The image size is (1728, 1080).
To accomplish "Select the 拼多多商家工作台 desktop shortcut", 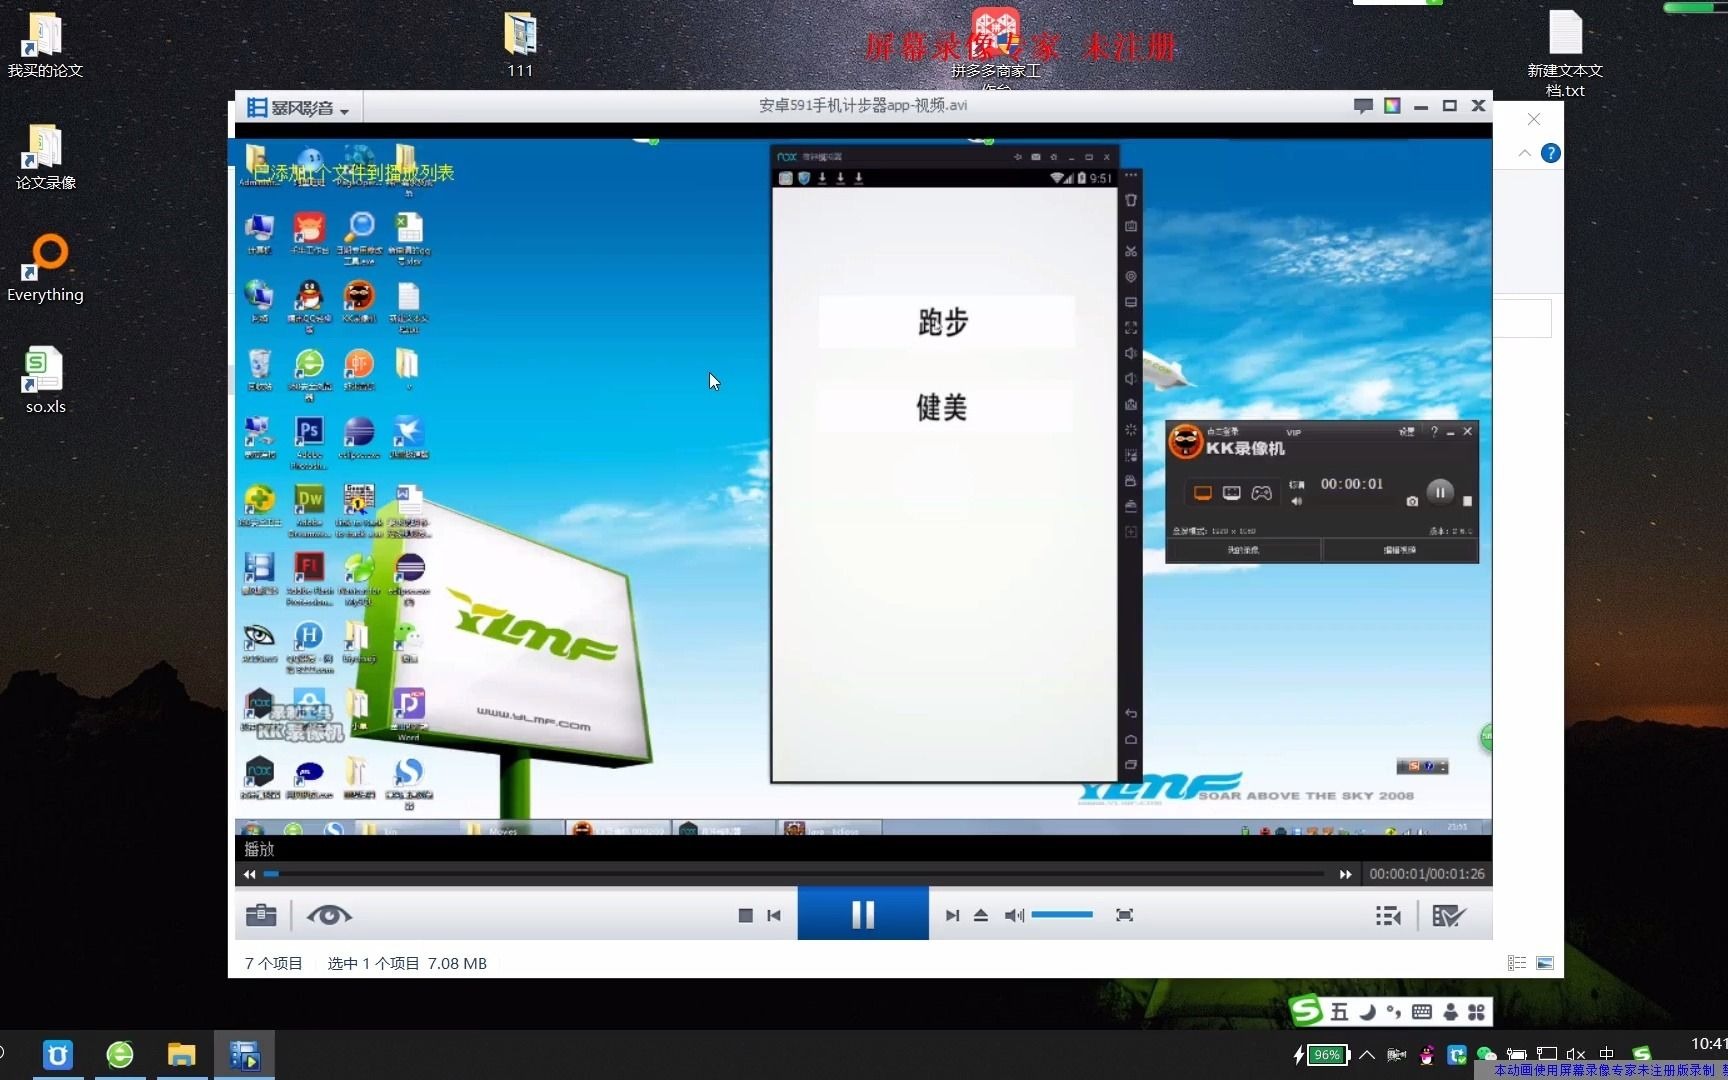I will (996, 48).
